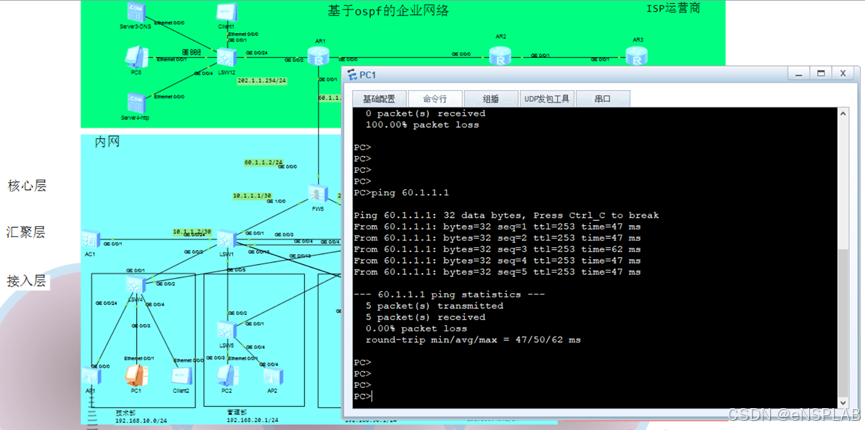The image size is (865, 430).
Task: Click the '100.00% packet loss' line
Action: pyautogui.click(x=423, y=125)
